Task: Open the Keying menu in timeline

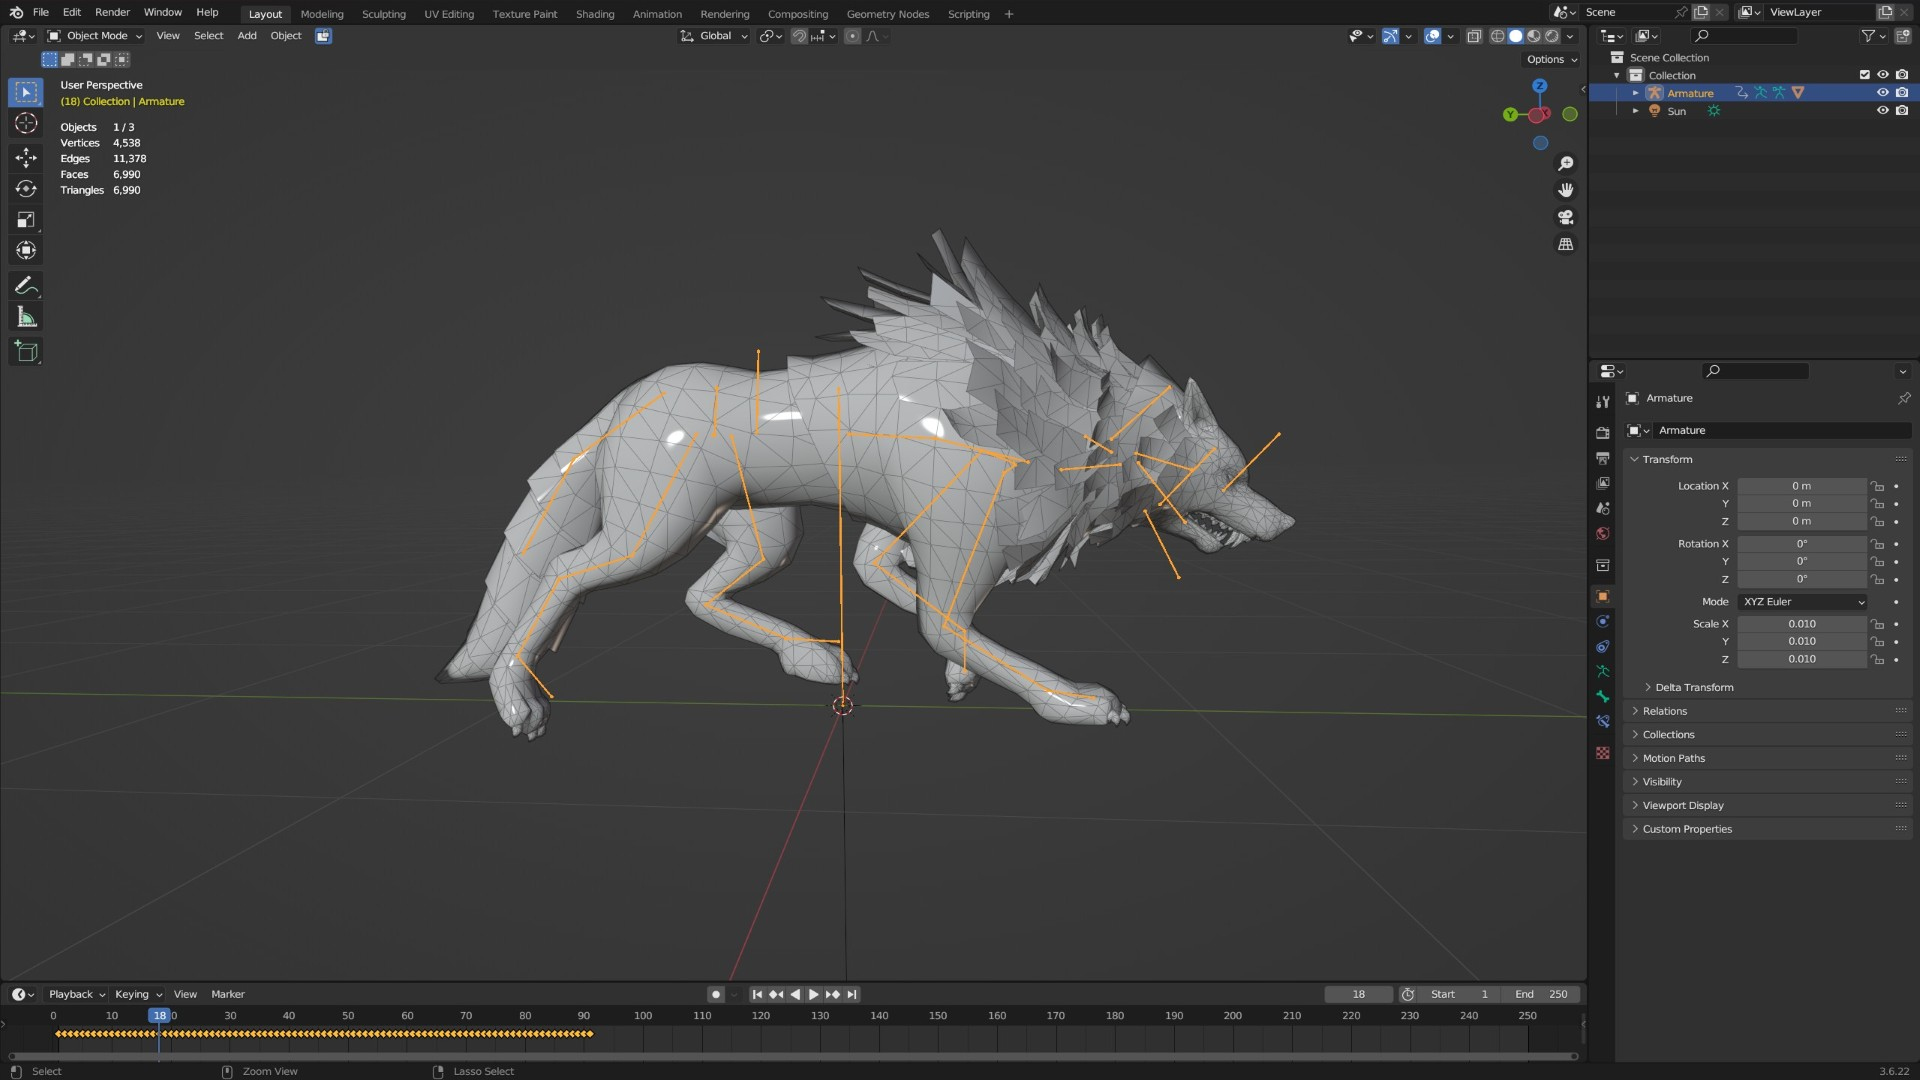Action: tap(138, 994)
